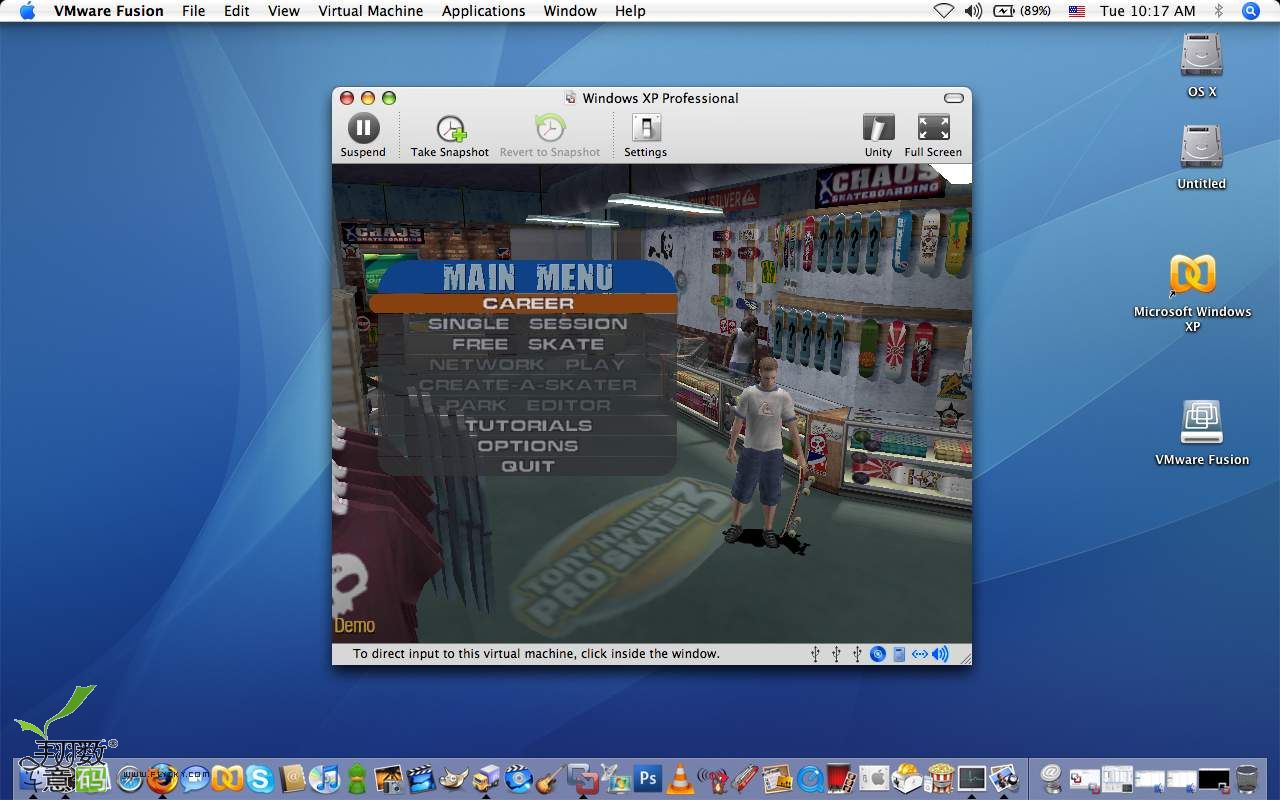Choose FREE SKATE in the main menu
This screenshot has width=1280, height=800.
(527, 343)
